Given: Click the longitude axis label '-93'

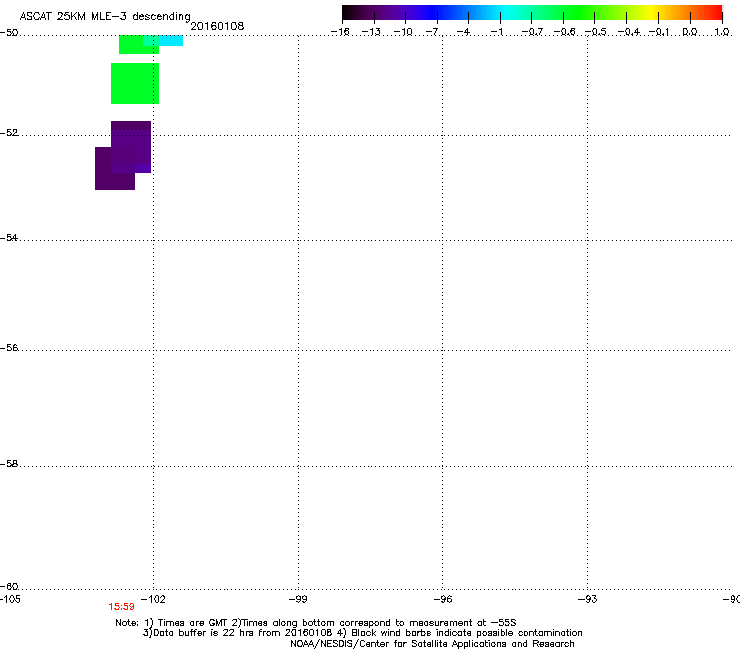Looking at the screenshot, I should pos(587,599).
